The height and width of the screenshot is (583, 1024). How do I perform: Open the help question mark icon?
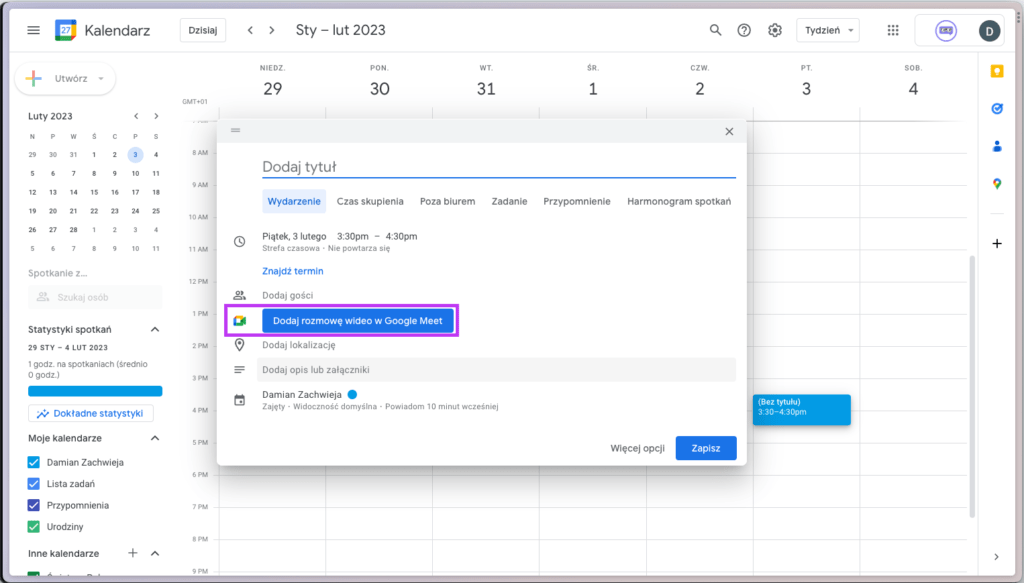744,30
